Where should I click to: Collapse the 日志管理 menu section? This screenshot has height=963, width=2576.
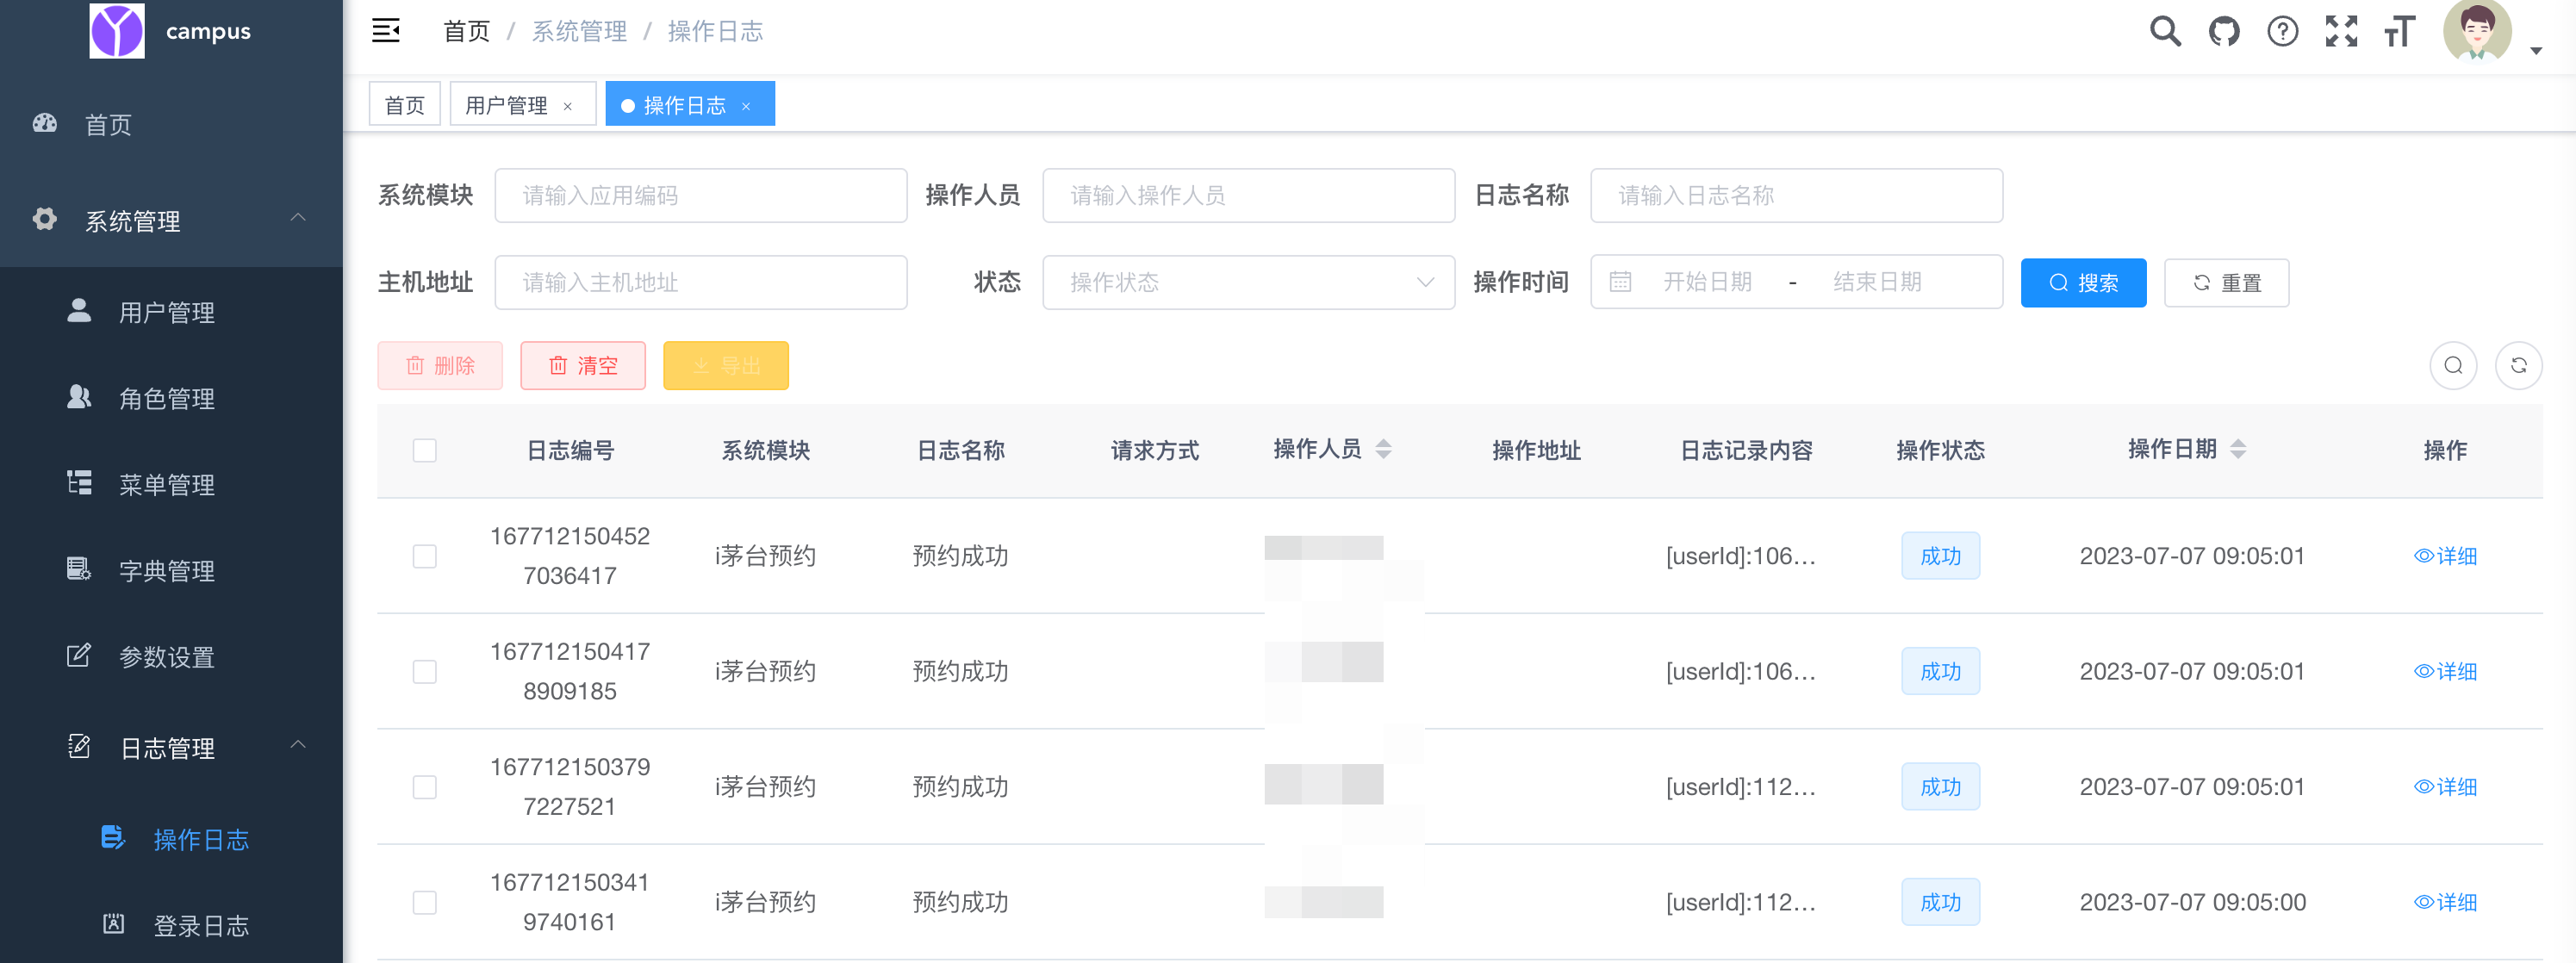point(297,746)
